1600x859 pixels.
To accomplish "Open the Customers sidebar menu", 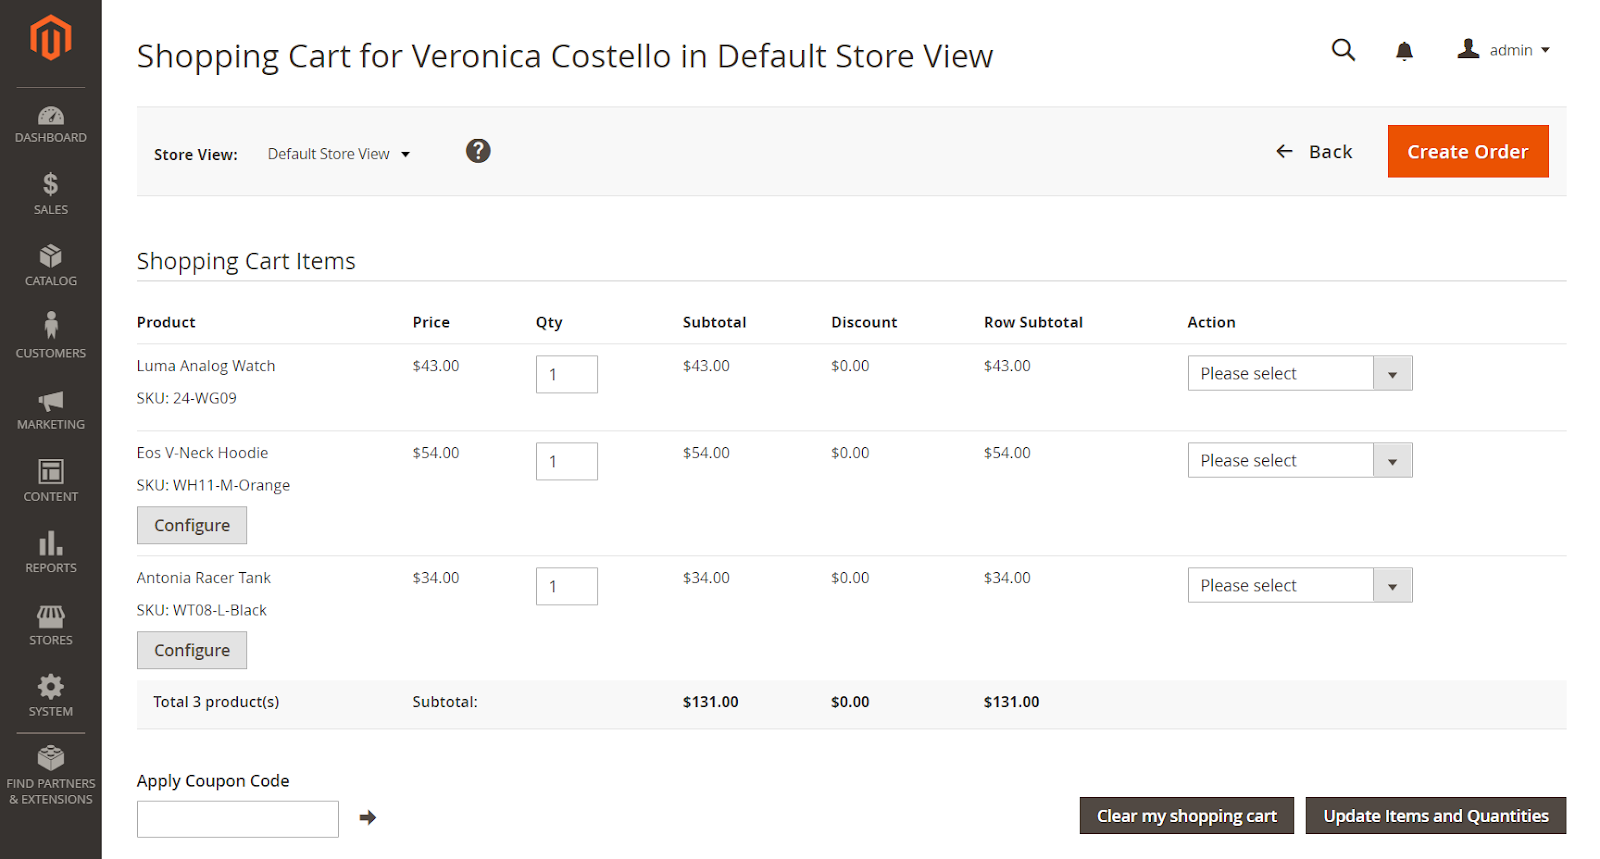I will coord(50,336).
